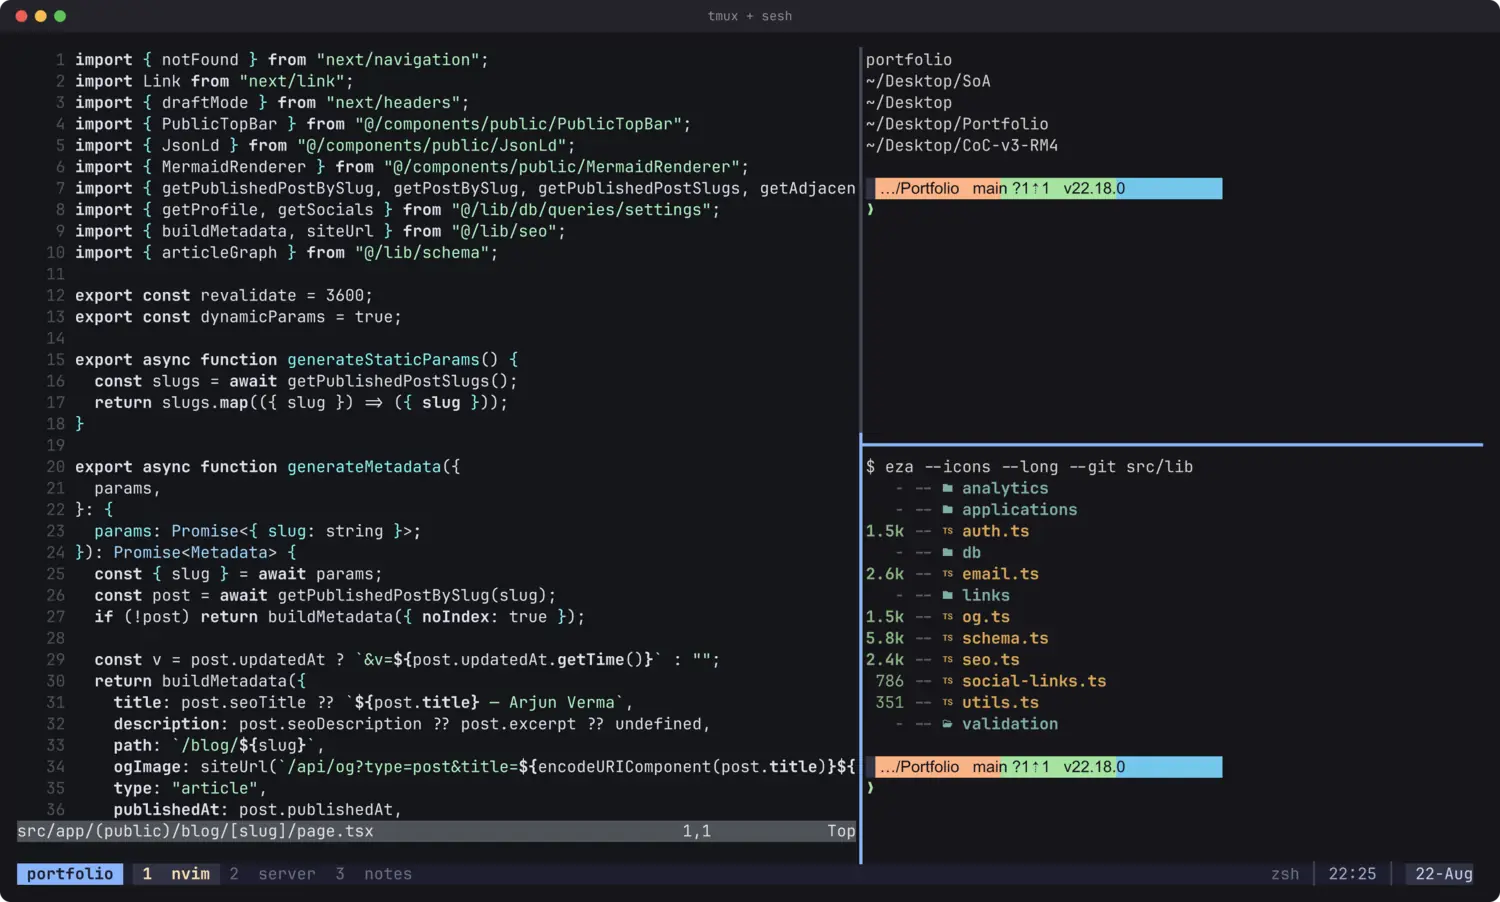Click the folder icon beside links
1500x902 pixels.
point(947,595)
